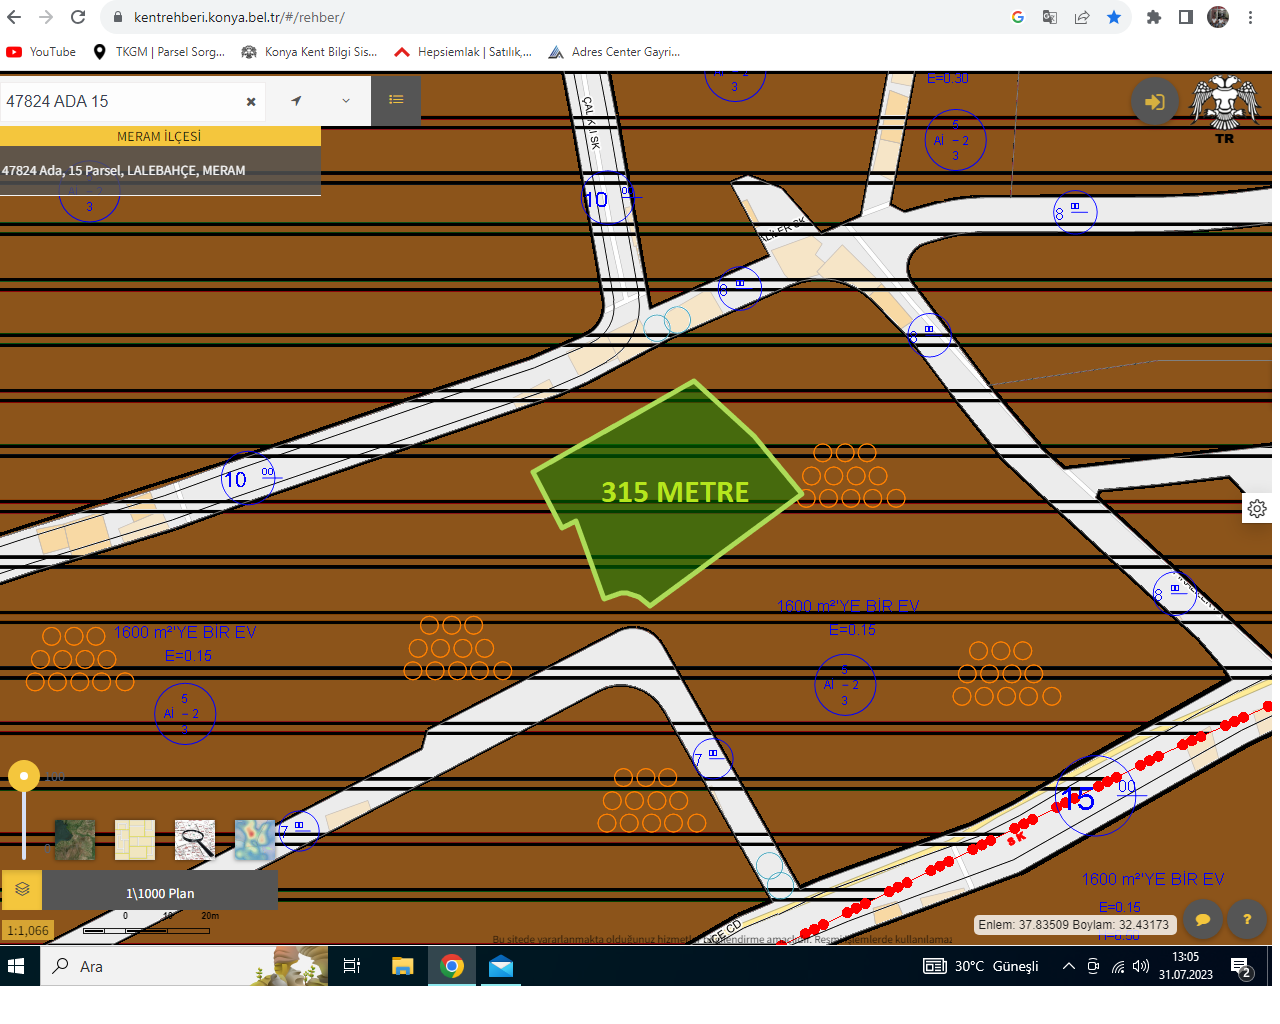The width and height of the screenshot is (1280, 1024).
Task: Click the 1:1,066 scale indicator
Action: tap(28, 930)
